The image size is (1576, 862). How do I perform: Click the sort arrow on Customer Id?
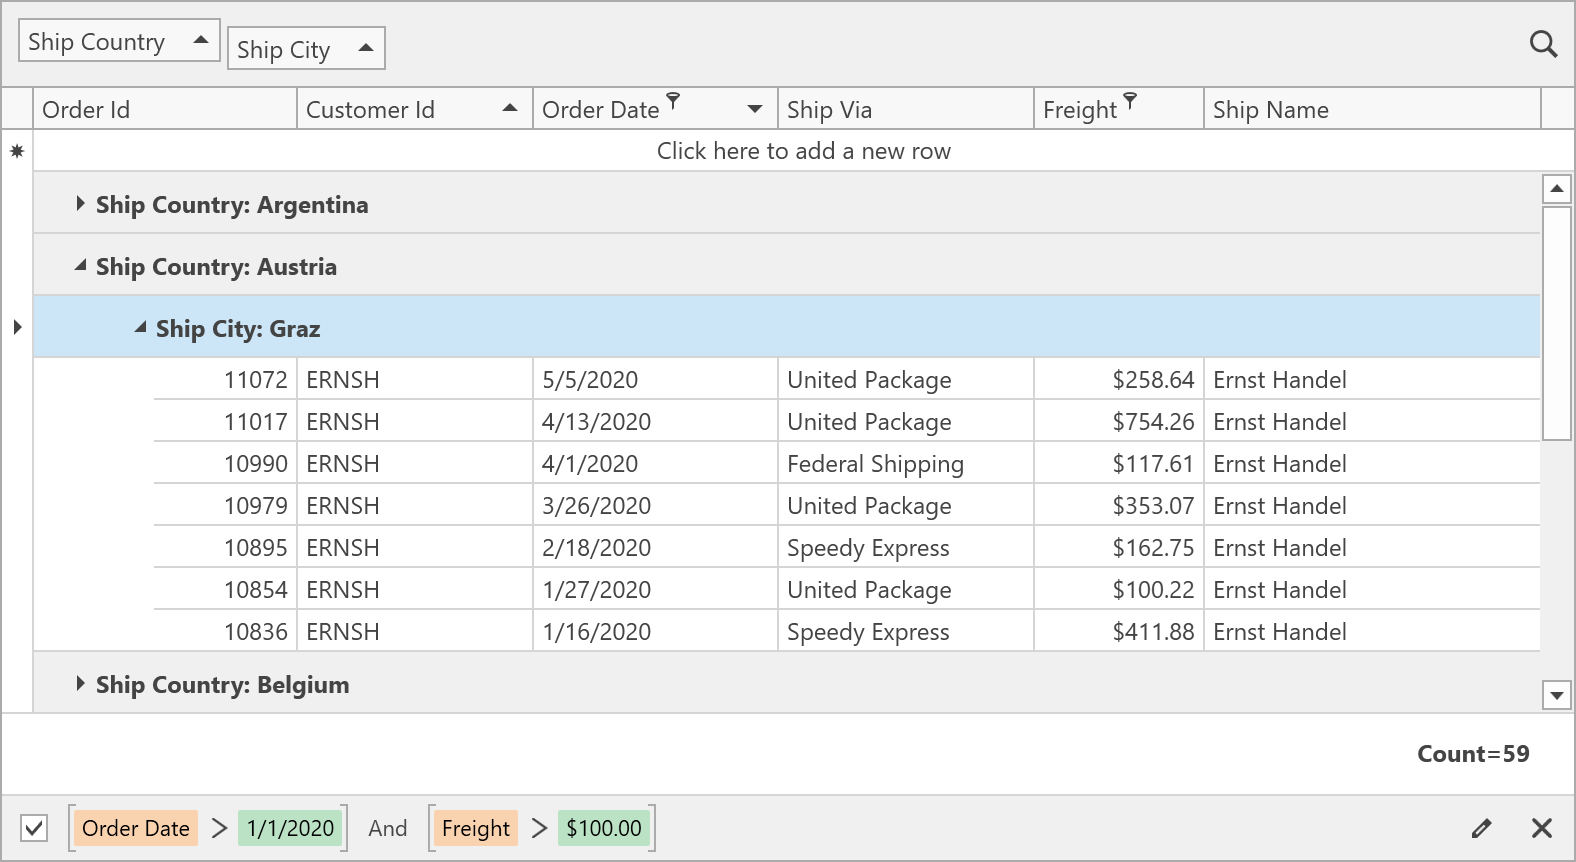510,108
